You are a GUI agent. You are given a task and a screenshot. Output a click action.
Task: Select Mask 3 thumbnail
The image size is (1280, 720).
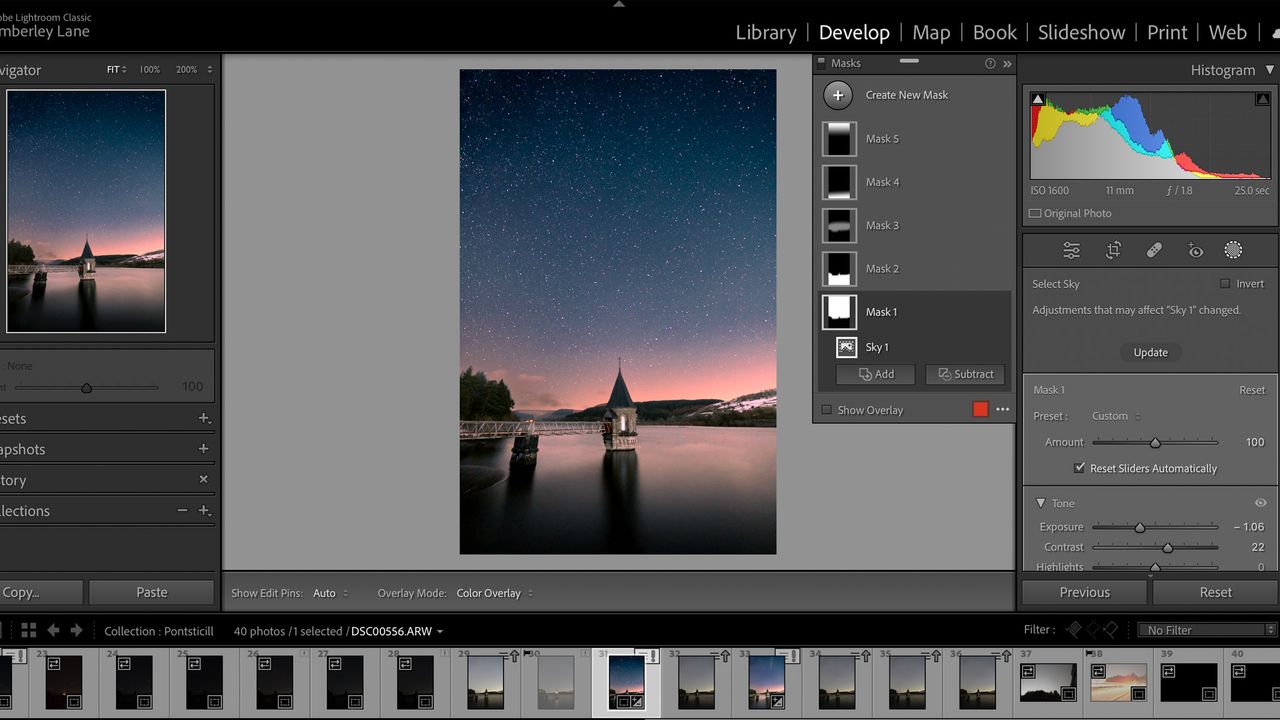point(839,225)
